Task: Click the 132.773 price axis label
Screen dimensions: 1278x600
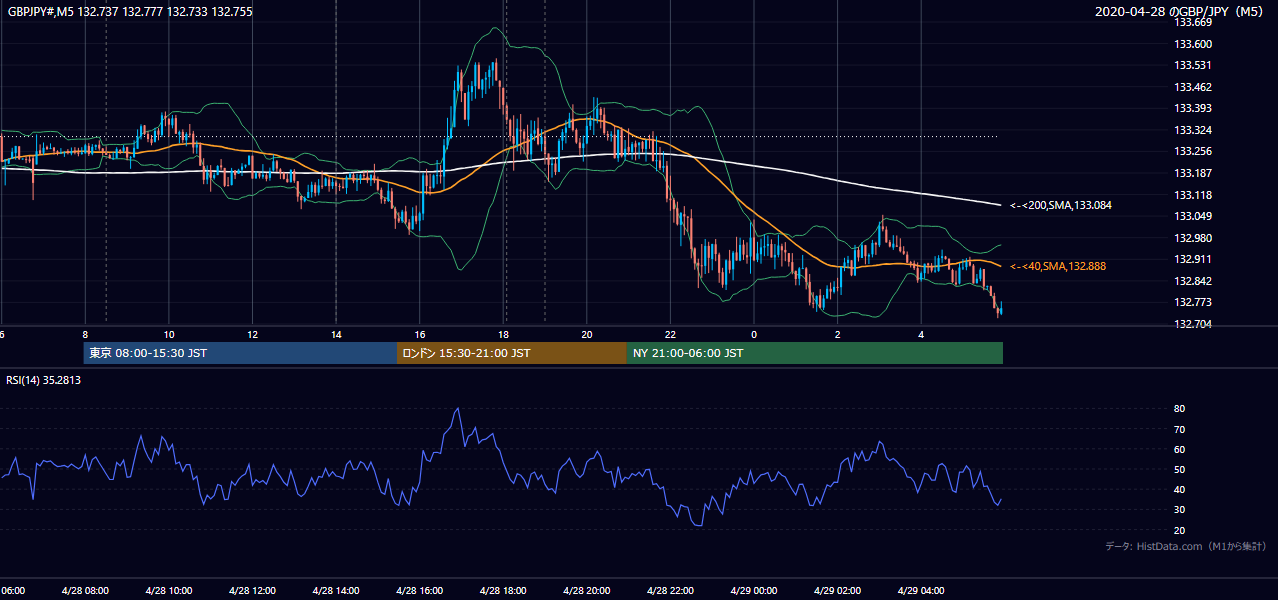Action: pos(1192,302)
